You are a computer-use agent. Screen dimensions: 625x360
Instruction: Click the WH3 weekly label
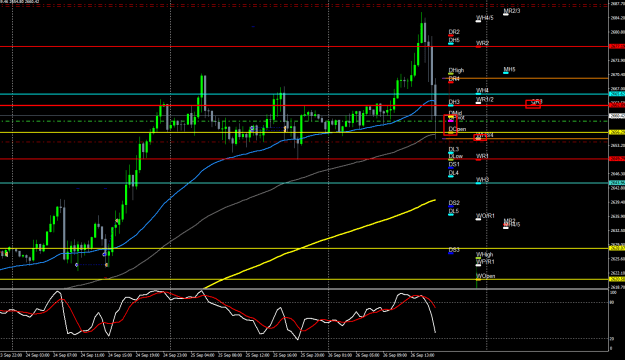[482, 180]
